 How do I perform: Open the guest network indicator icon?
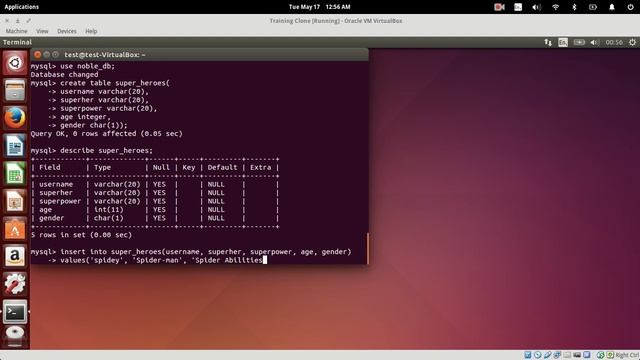click(x=548, y=42)
